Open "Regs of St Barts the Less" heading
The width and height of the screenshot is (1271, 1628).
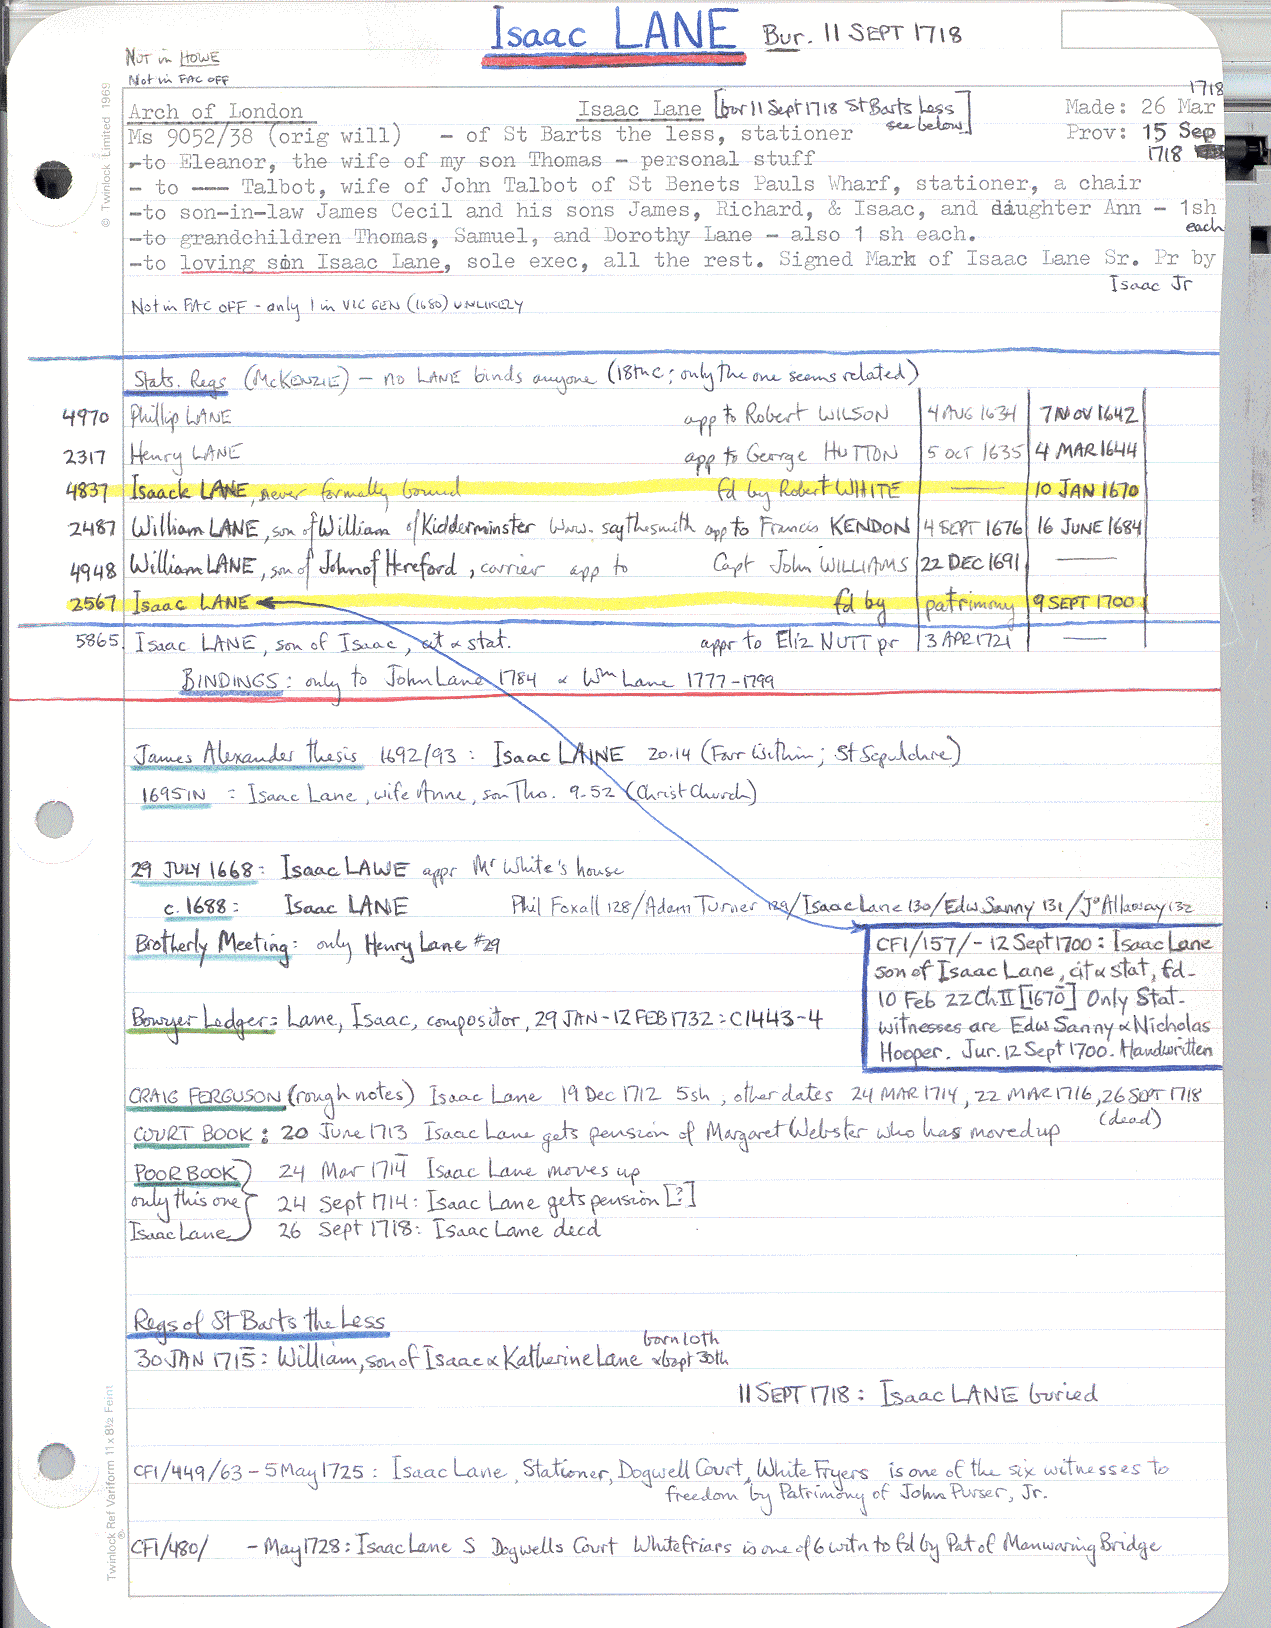pos(259,1322)
